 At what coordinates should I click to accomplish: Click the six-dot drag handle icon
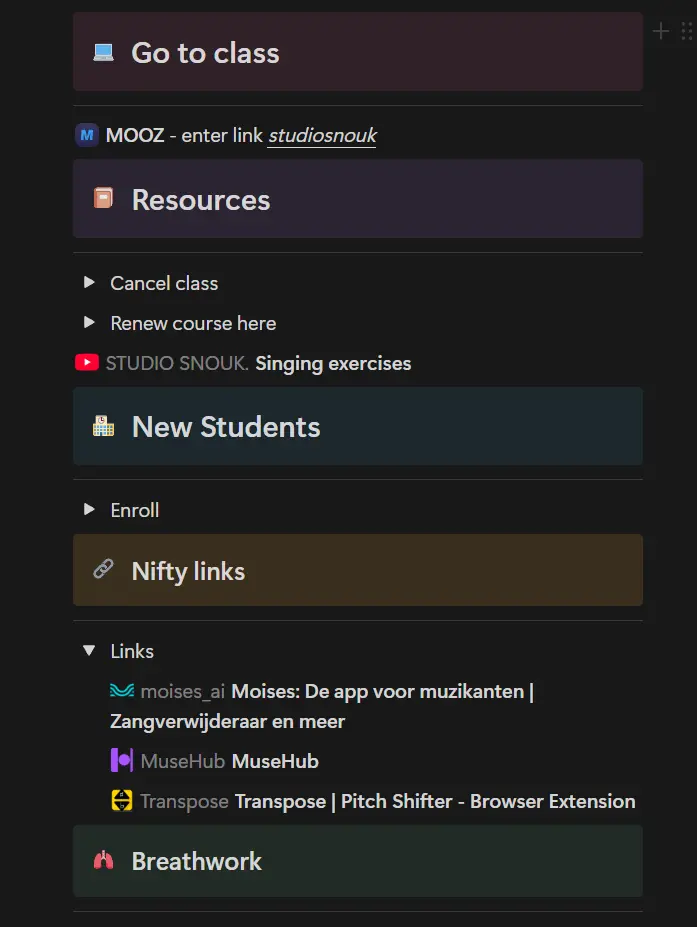click(x=686, y=32)
